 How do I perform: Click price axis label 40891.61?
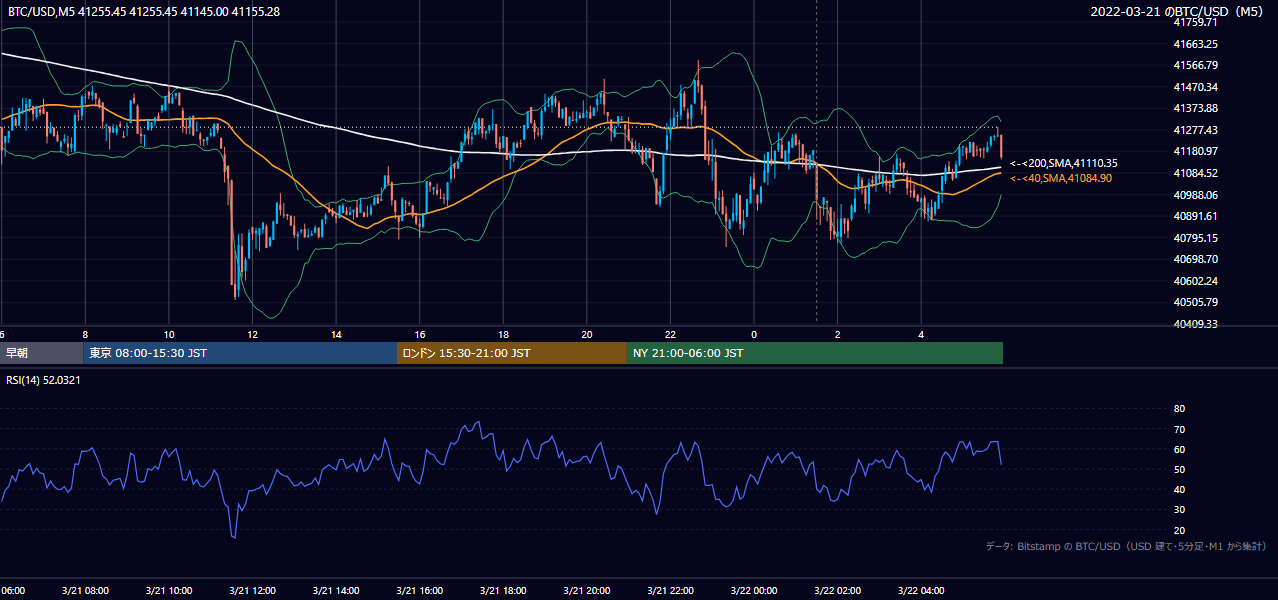pyautogui.click(x=1195, y=216)
